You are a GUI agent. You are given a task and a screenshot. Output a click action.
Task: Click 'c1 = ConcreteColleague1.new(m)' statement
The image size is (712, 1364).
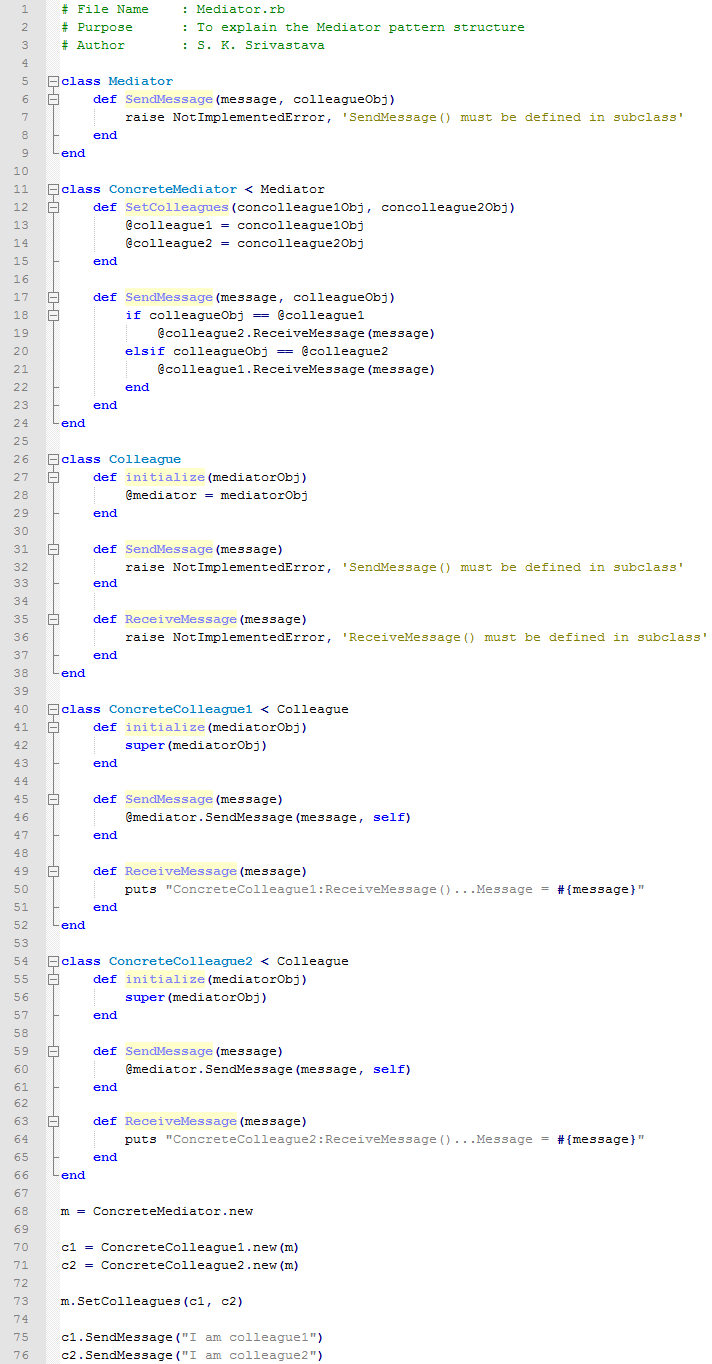click(180, 1247)
